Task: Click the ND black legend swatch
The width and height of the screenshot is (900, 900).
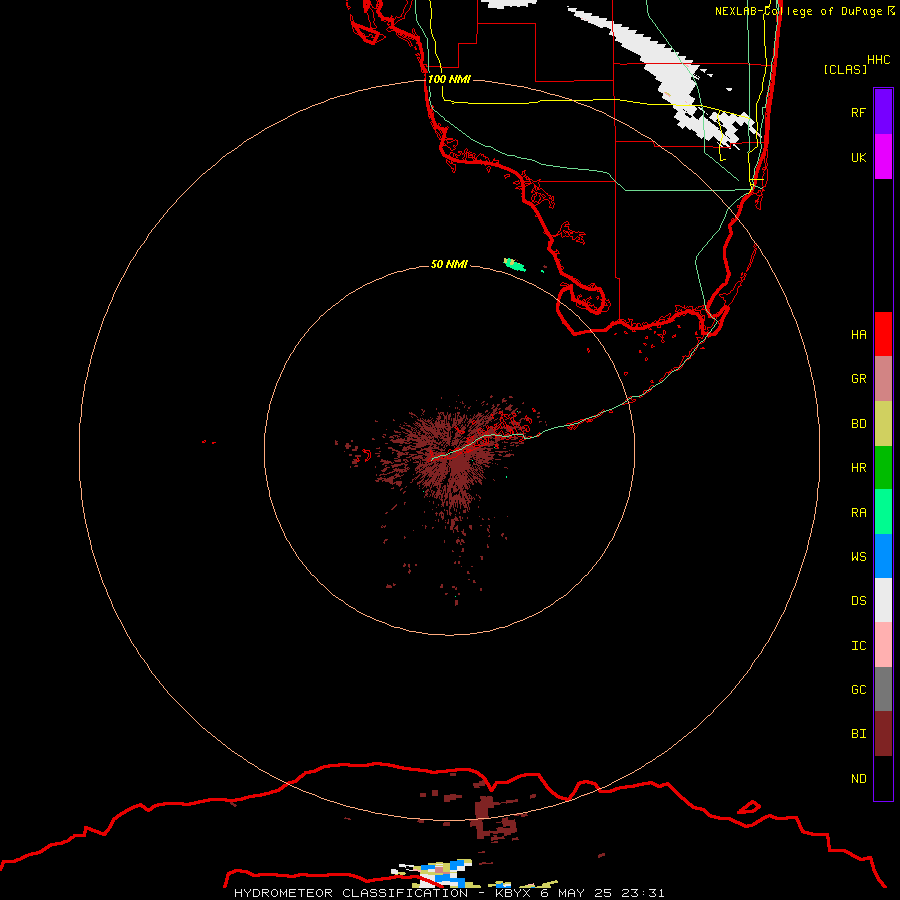Action: [883, 778]
